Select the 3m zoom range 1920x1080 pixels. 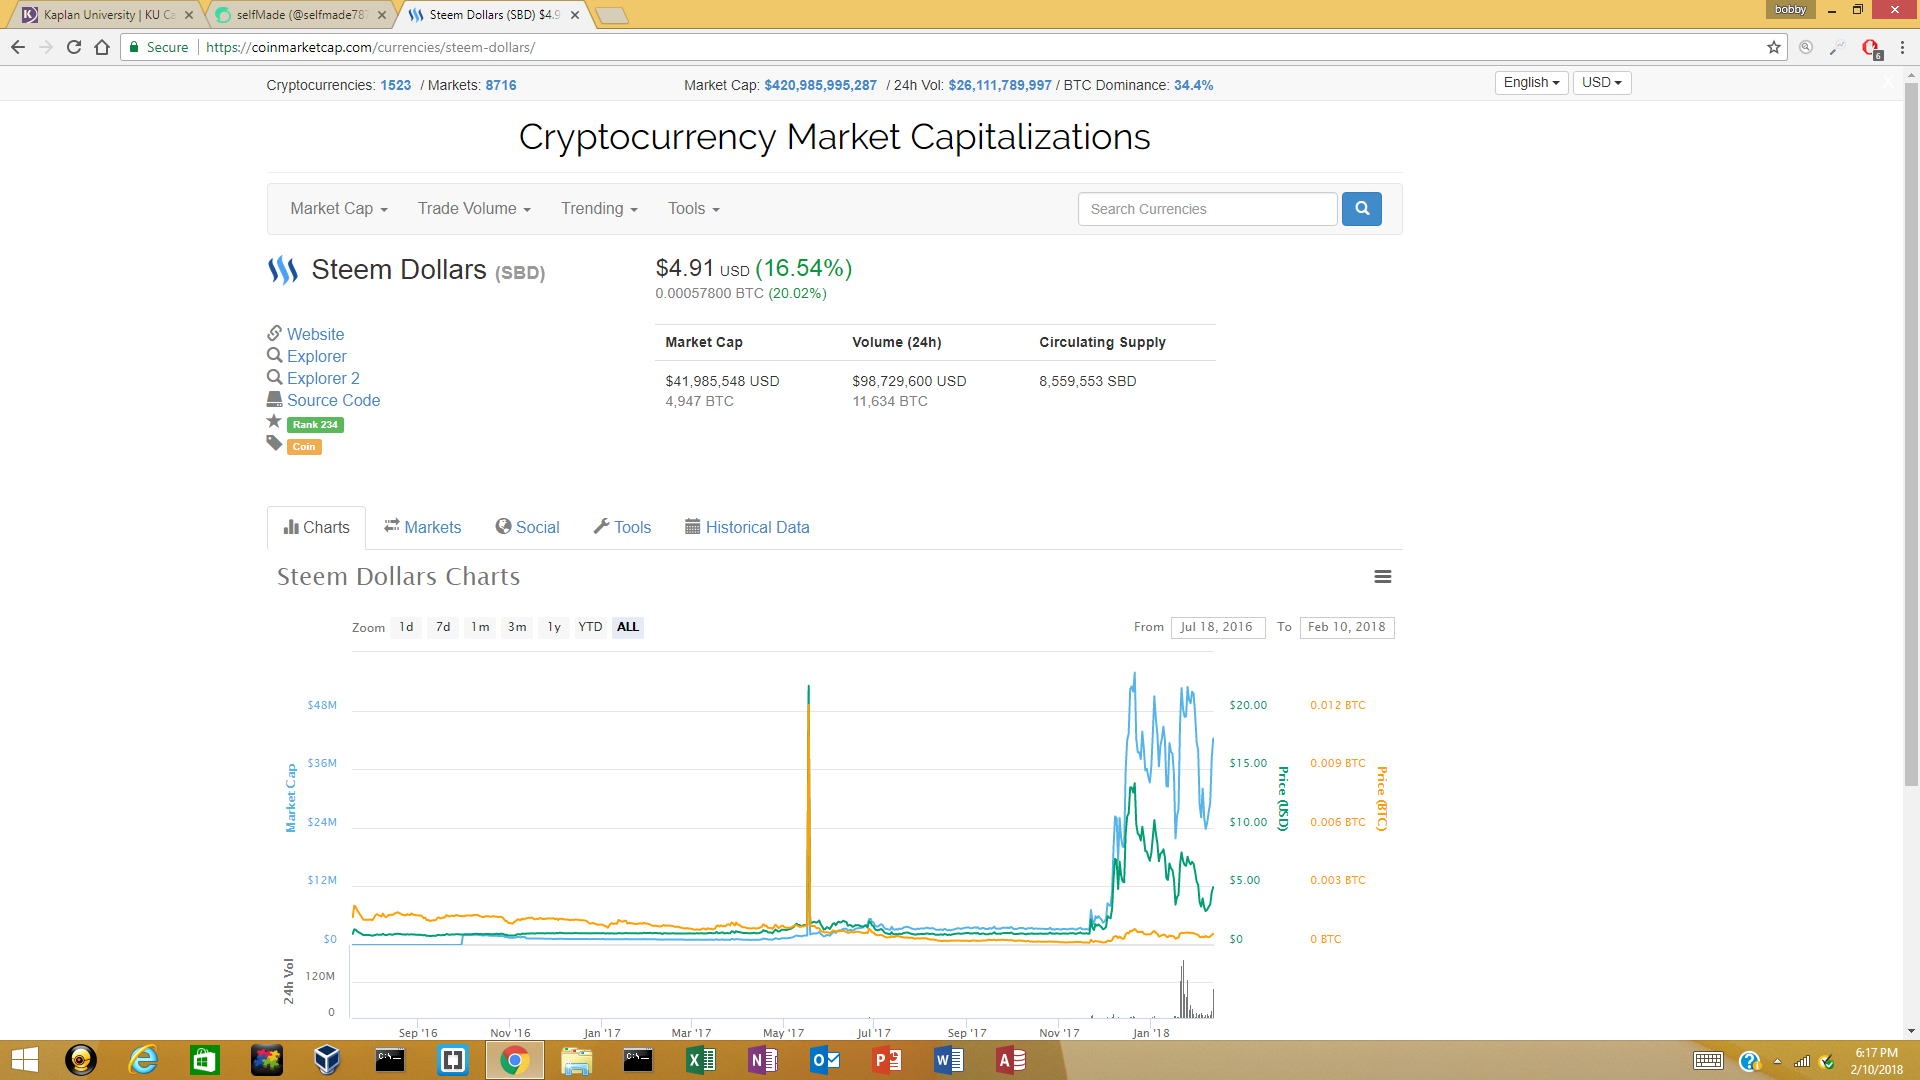[517, 627]
